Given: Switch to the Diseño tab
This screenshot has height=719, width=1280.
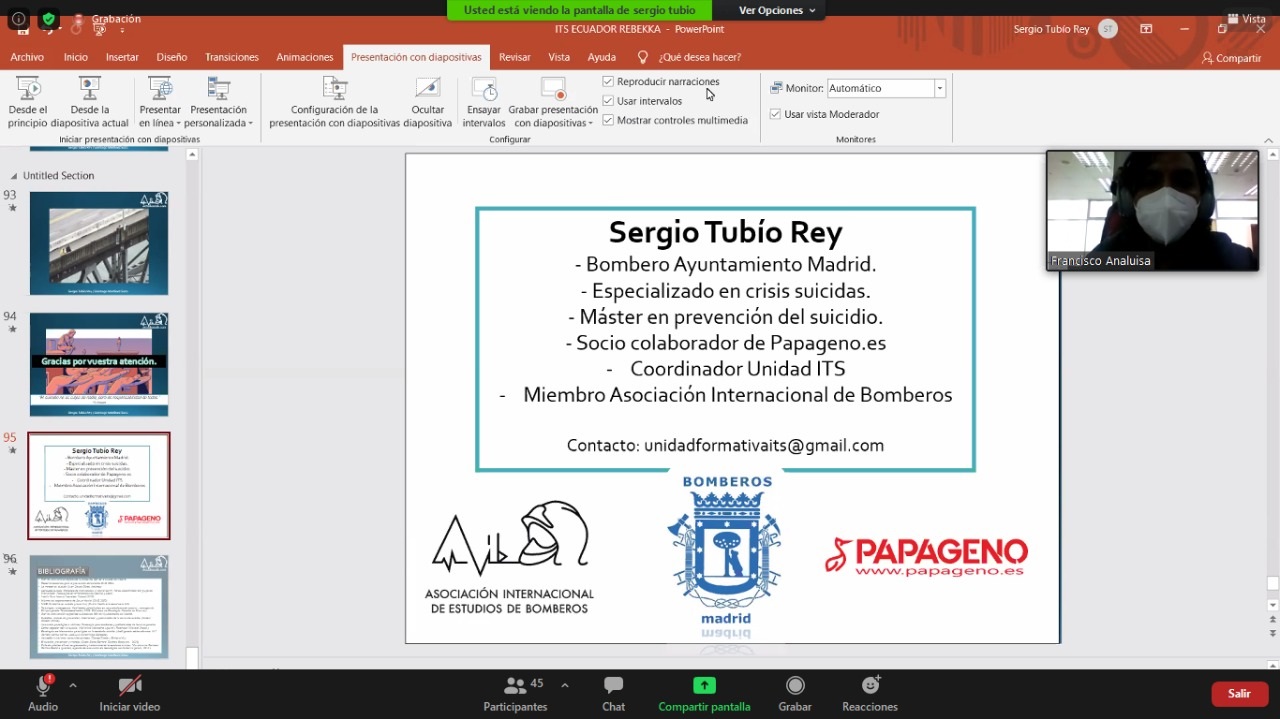Looking at the screenshot, I should 172,57.
